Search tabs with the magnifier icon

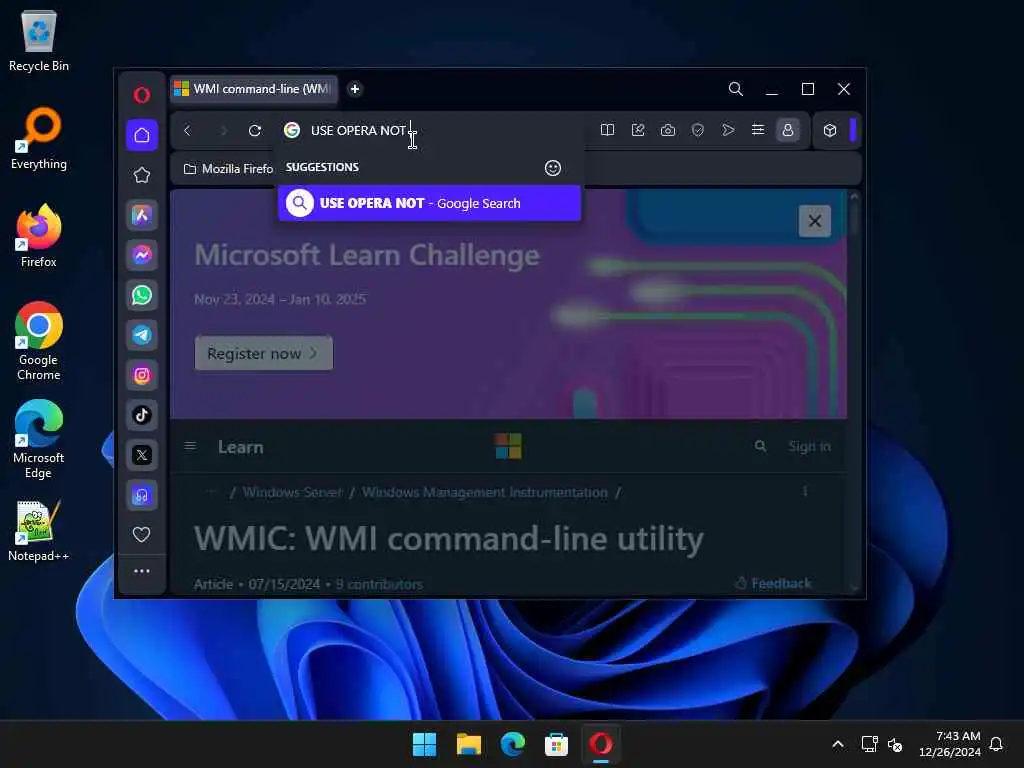(x=736, y=89)
